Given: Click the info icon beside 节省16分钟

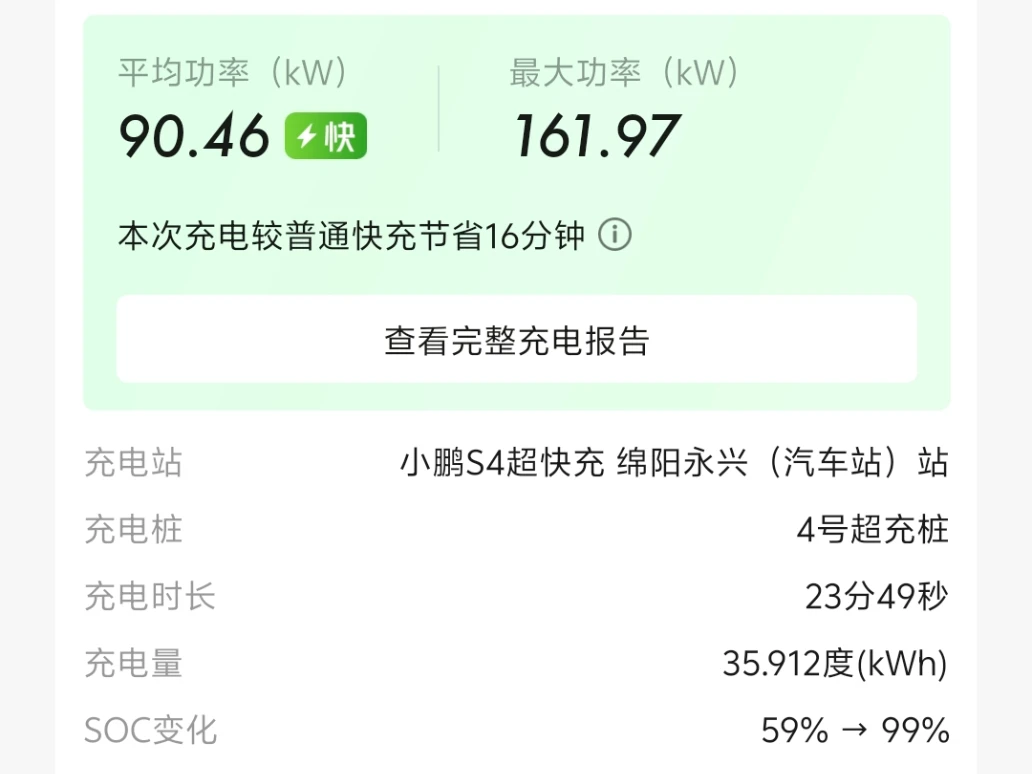Looking at the screenshot, I should [x=615, y=236].
